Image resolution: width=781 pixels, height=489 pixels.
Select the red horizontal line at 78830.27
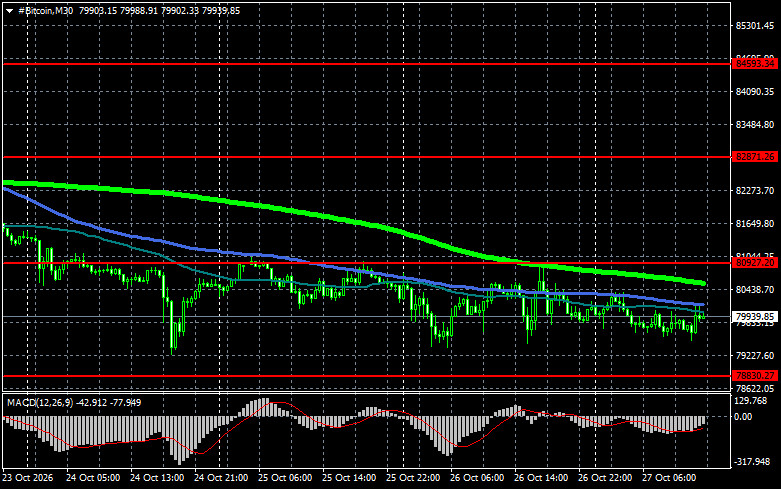pos(367,376)
